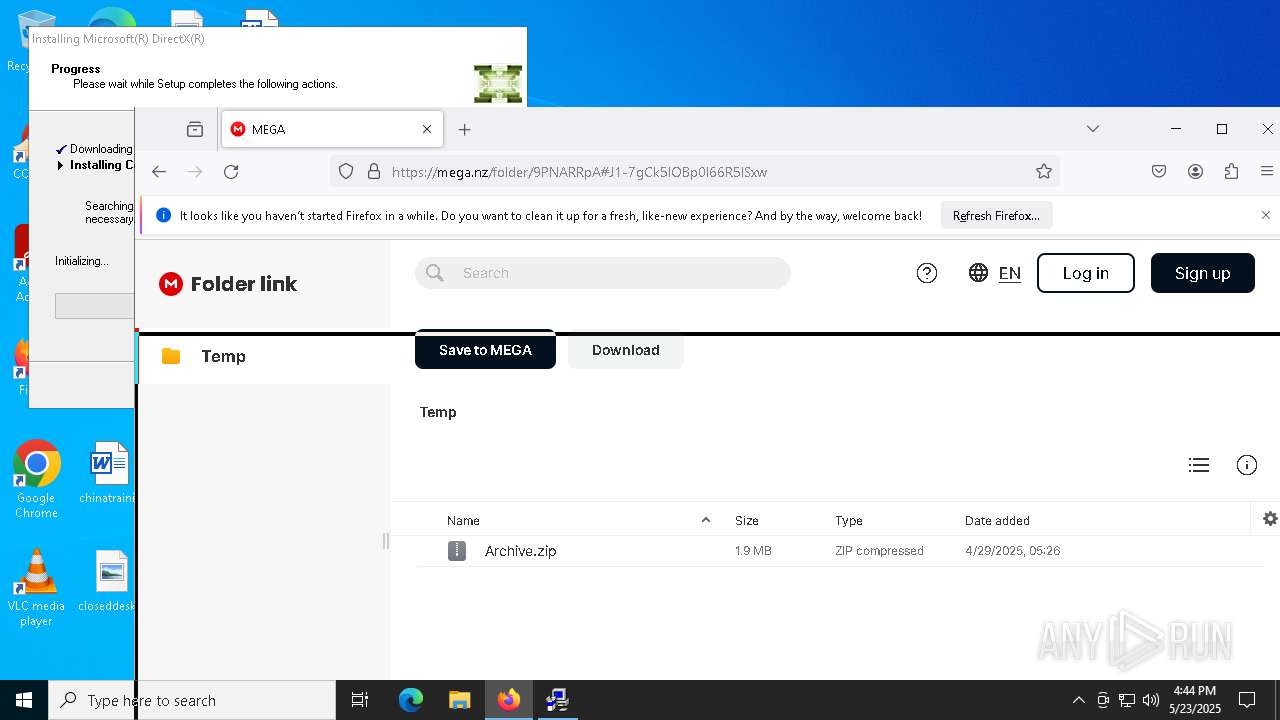This screenshot has height=720, width=1280.
Task: Save page to Pocket
Action: pos(1159,172)
